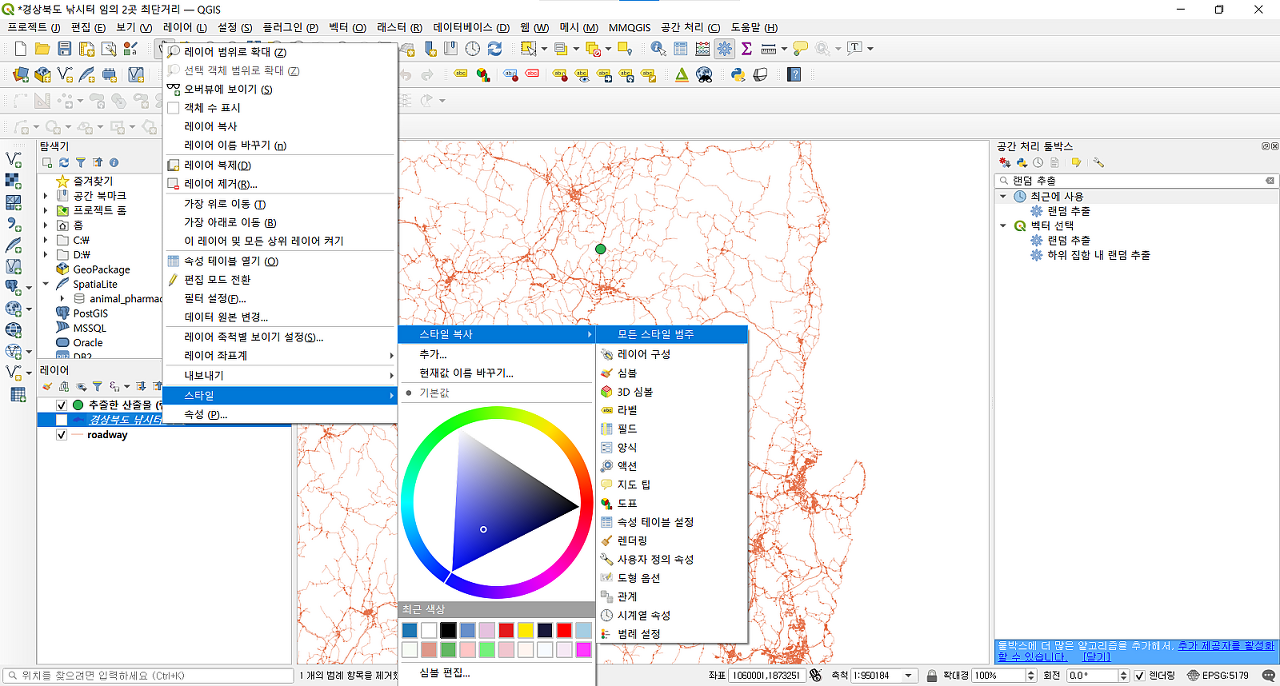Screen dimensions: 1280x686
Task: Toggle 객체 수 표시 checkbox
Action: pos(173,108)
